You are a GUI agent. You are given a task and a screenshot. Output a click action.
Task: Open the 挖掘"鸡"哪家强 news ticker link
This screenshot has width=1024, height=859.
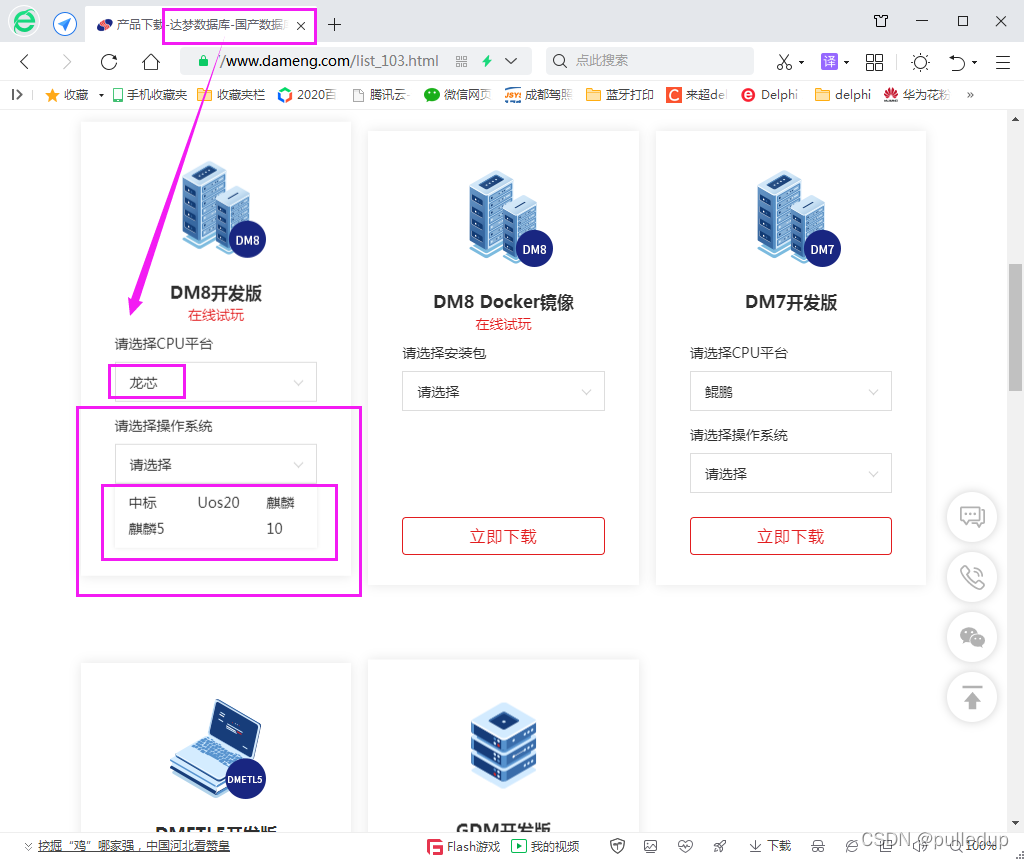pos(133,846)
